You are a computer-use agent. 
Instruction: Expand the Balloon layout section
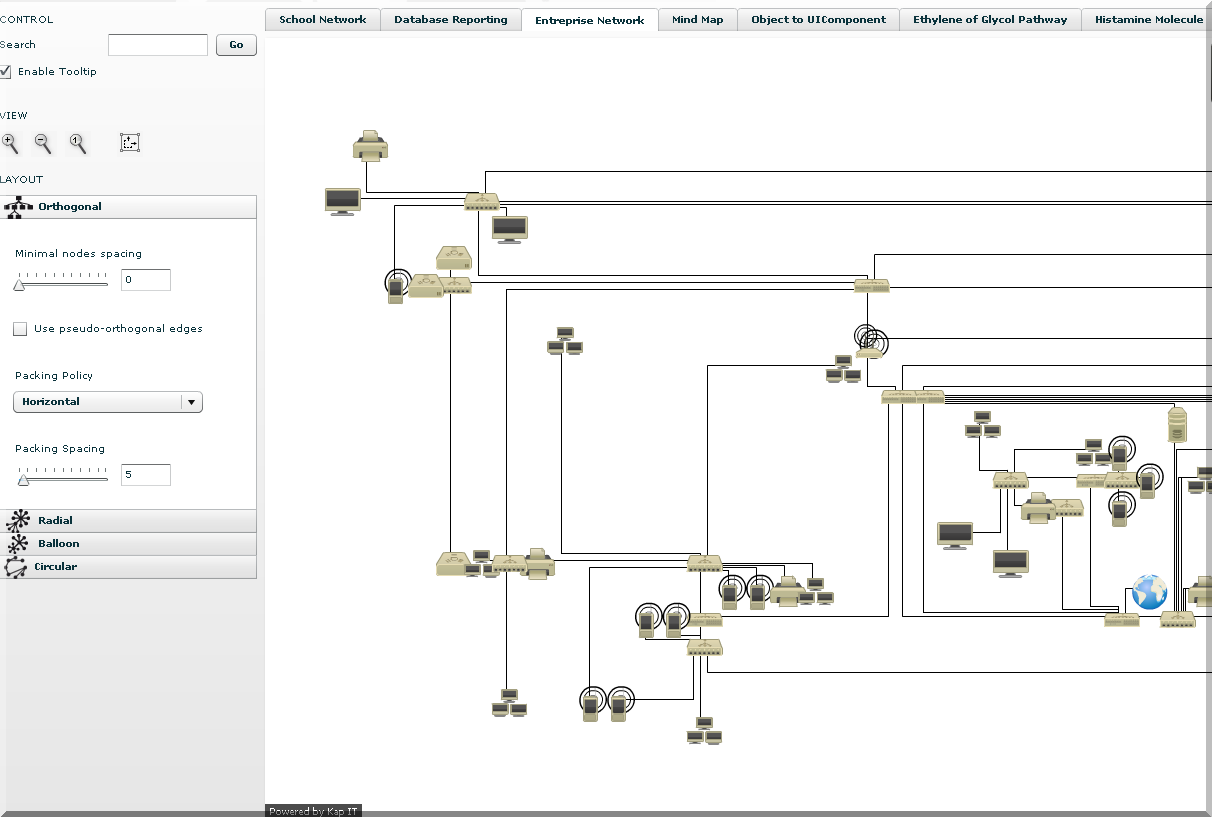(128, 544)
